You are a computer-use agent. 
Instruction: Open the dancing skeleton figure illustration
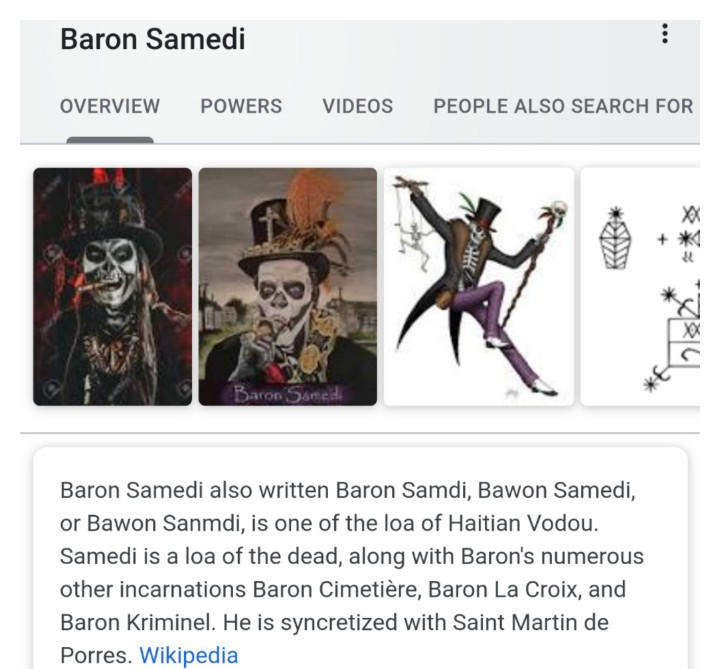[478, 286]
